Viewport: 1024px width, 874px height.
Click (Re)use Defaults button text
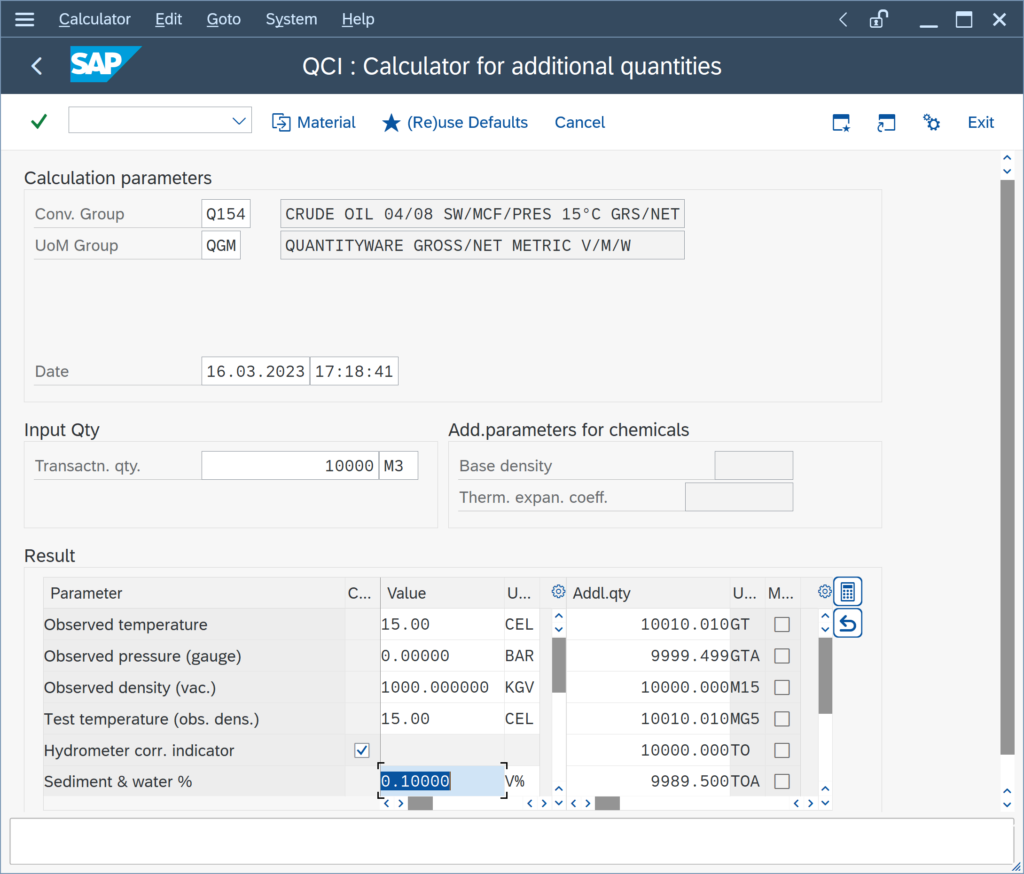(x=467, y=122)
